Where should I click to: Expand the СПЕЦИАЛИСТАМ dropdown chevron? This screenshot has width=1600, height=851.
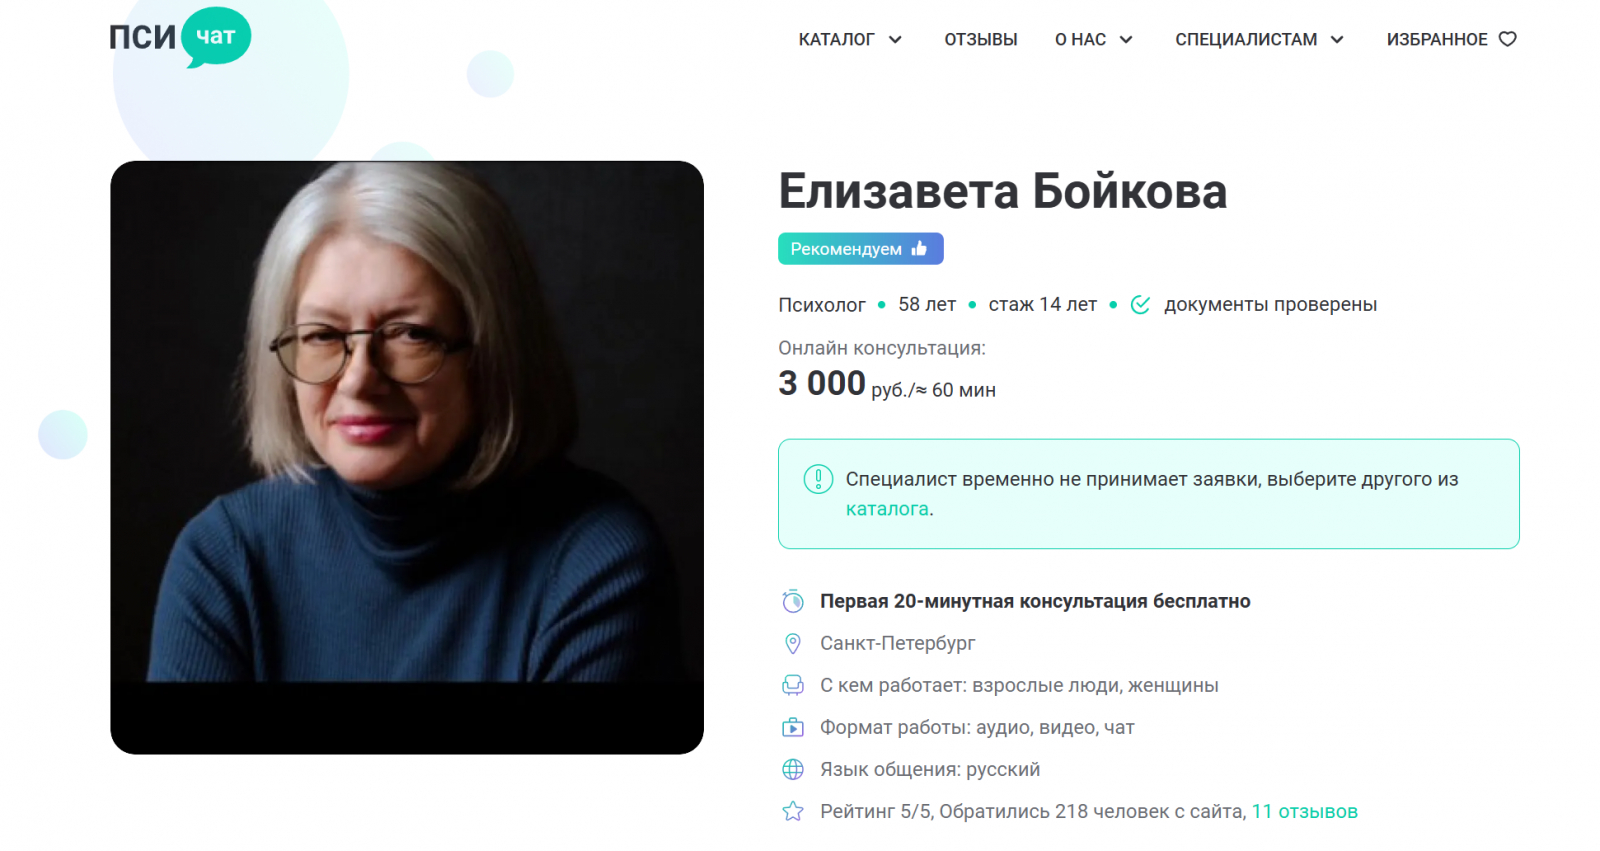point(1337,40)
